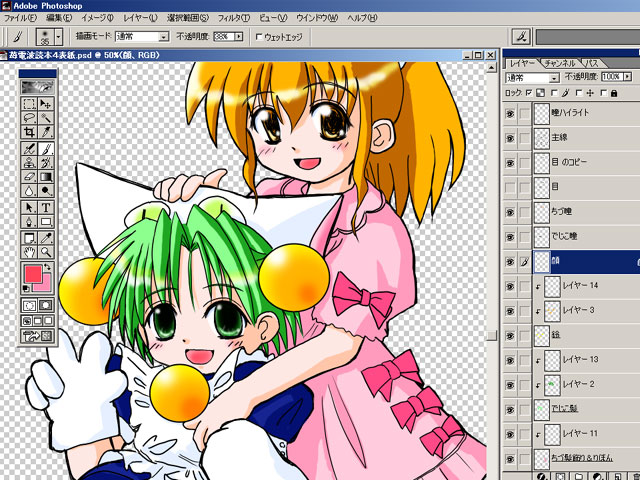This screenshot has width=640, height=480.
Task: Swap foreground and background colors
Action: (49, 267)
